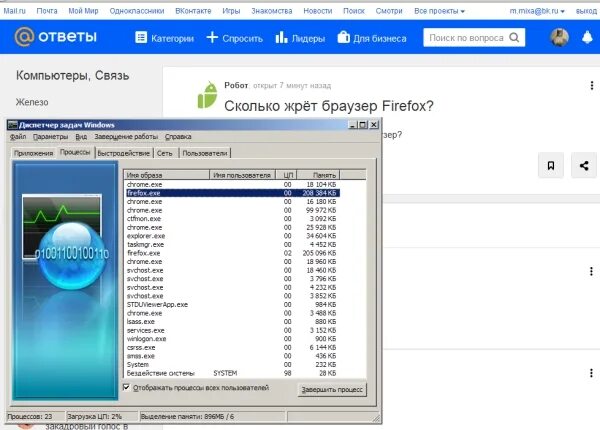Select smss.exe process row

[233, 356]
